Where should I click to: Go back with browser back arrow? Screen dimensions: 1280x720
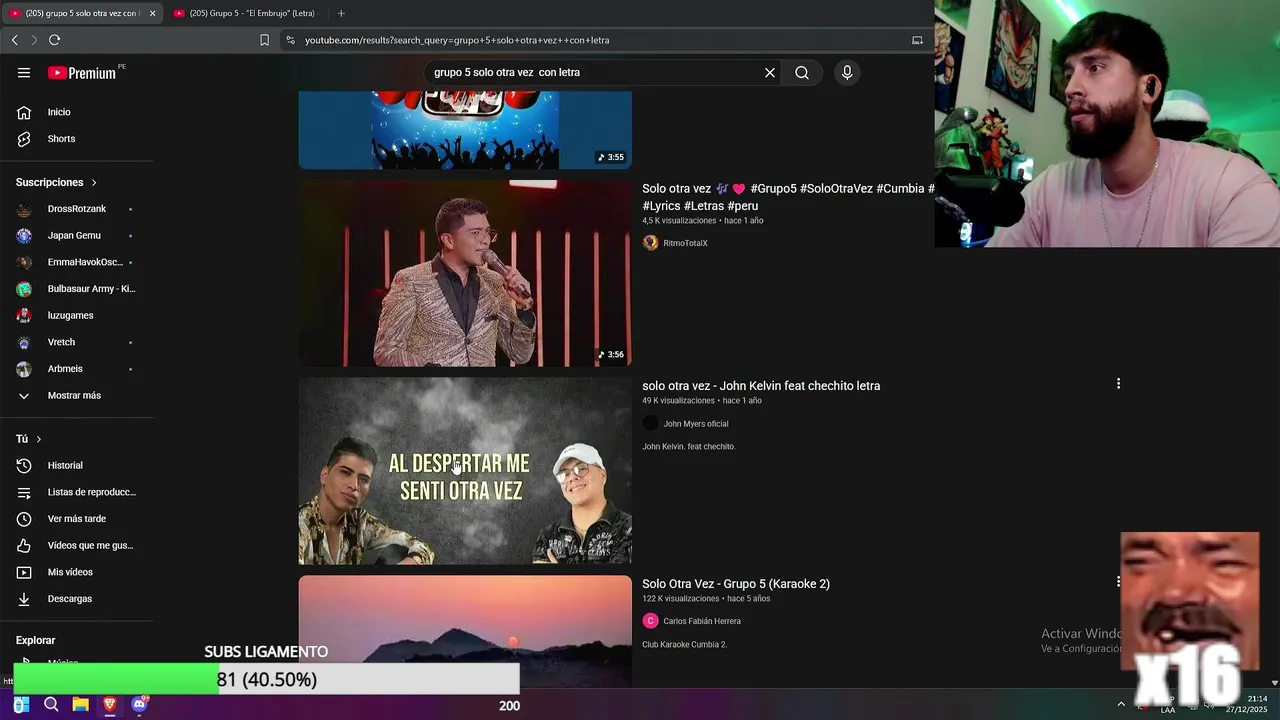click(14, 40)
